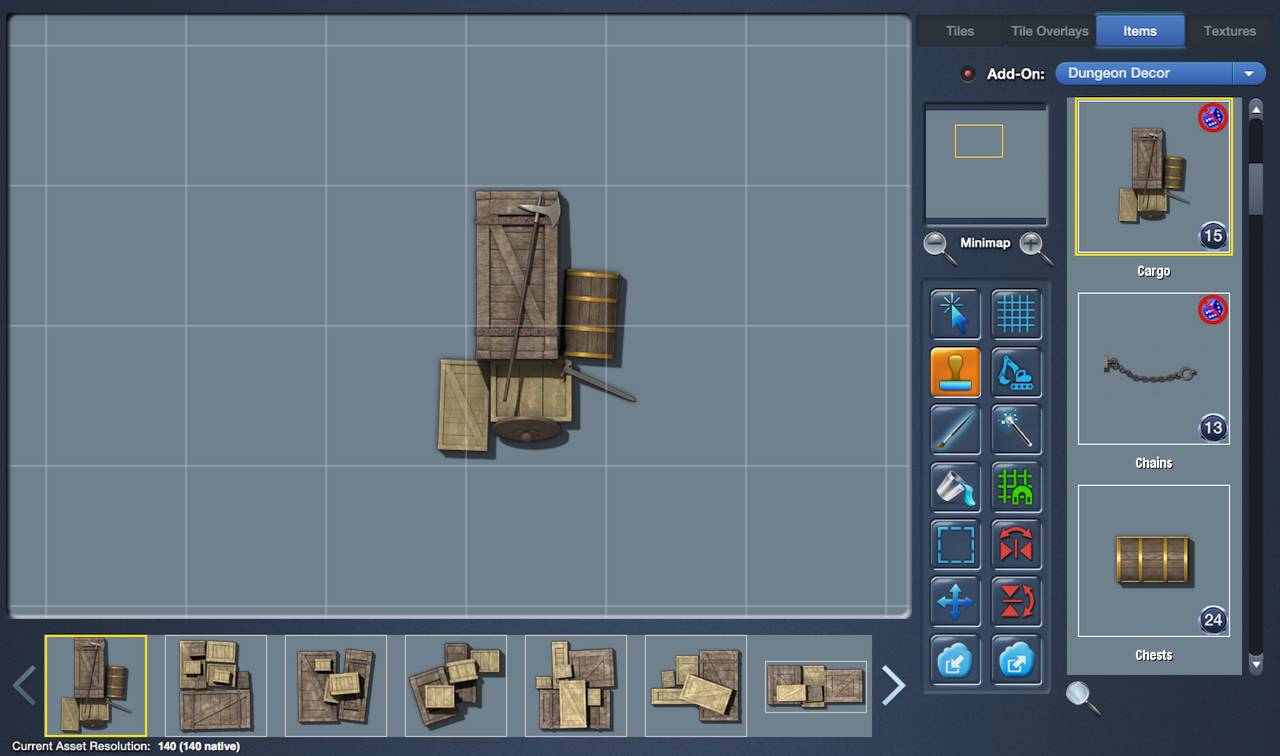Select the fifth crate variant thumbnail
Image resolution: width=1280 pixels, height=756 pixels.
576,686
